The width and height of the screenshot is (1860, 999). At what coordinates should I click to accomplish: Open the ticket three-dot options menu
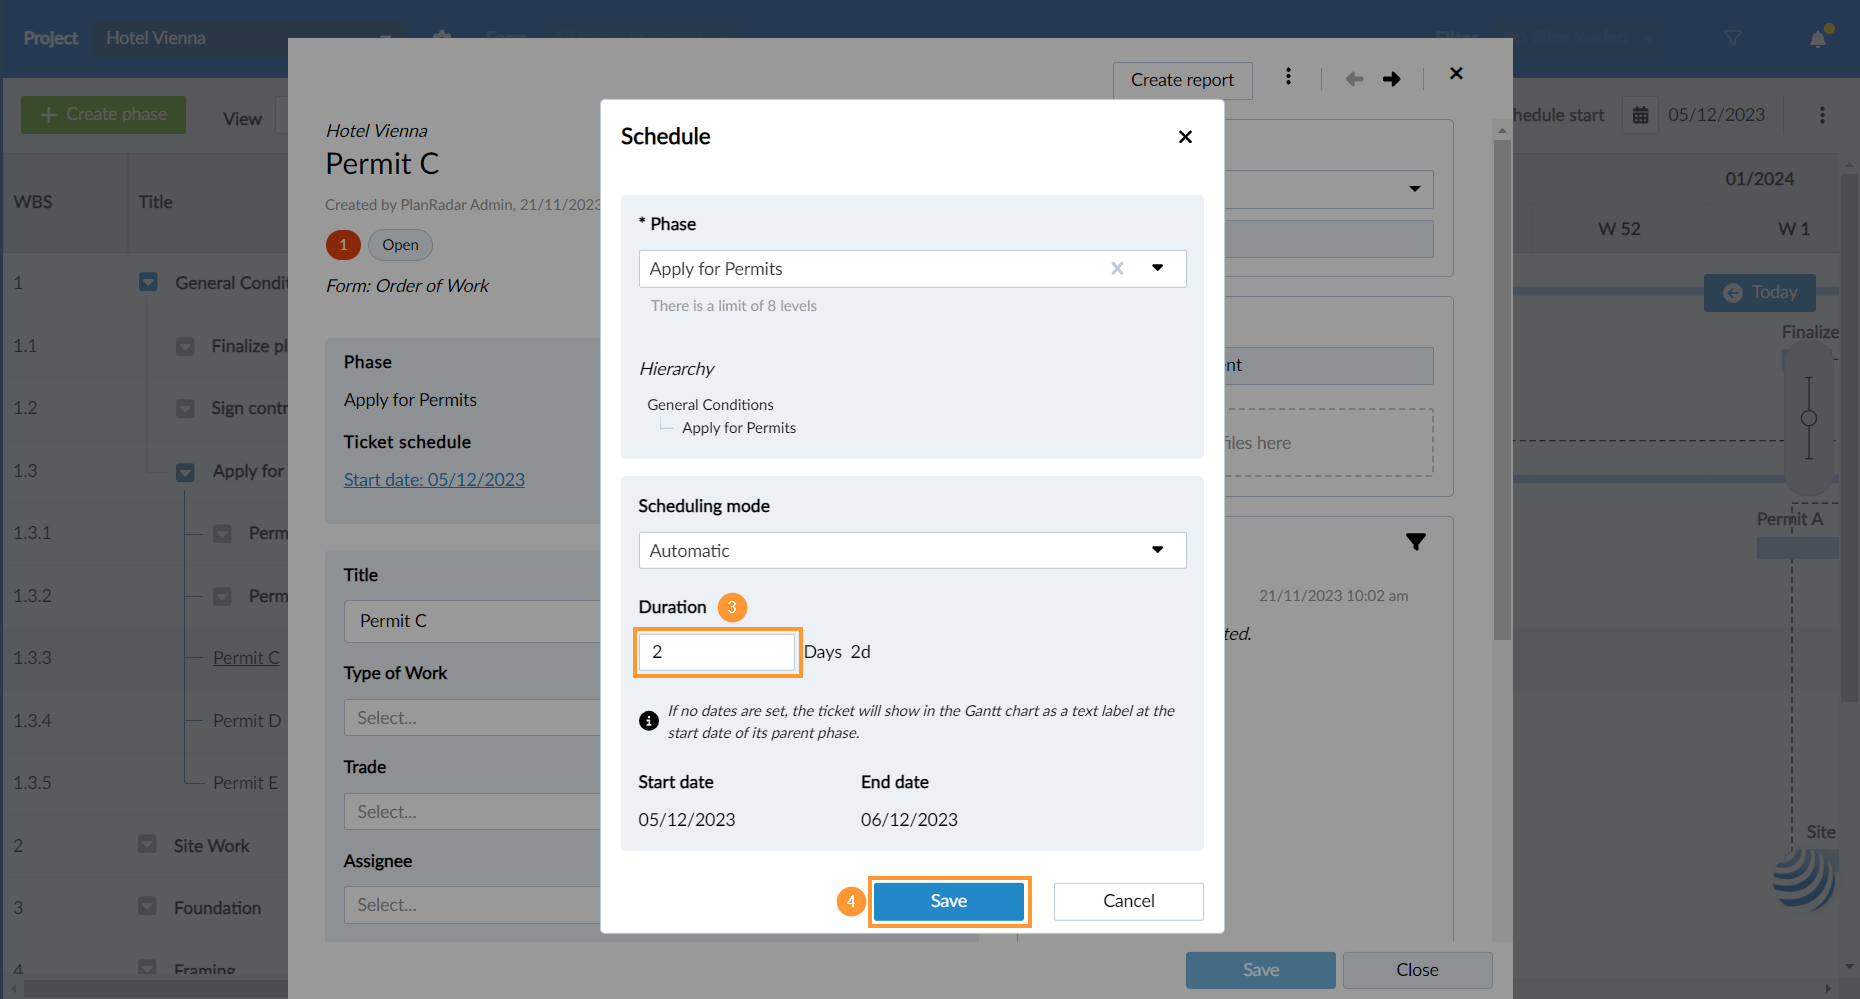point(1288,77)
